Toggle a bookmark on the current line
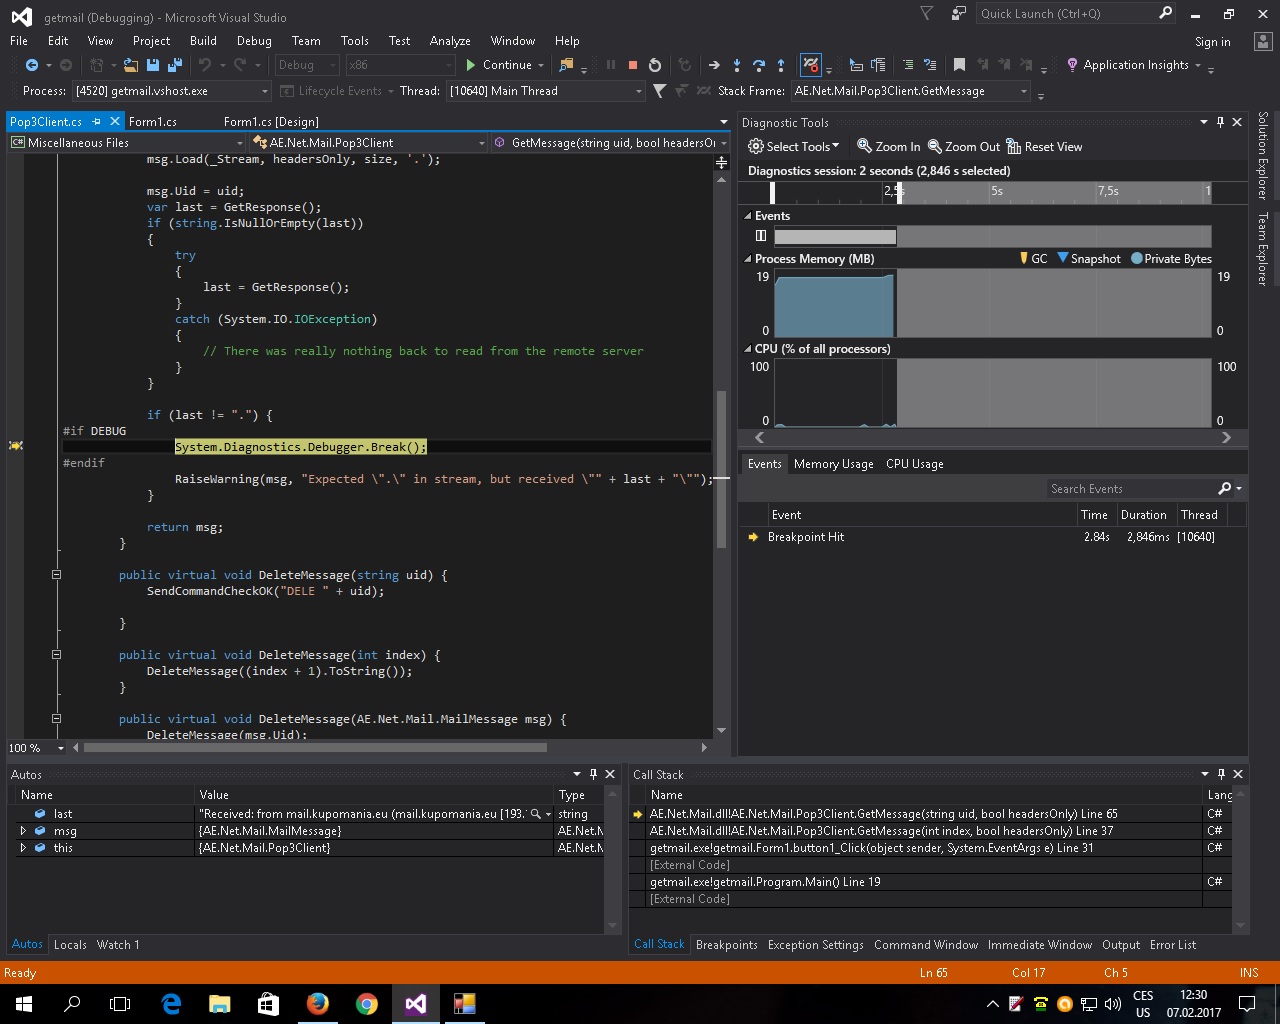1280x1024 pixels. (x=959, y=65)
